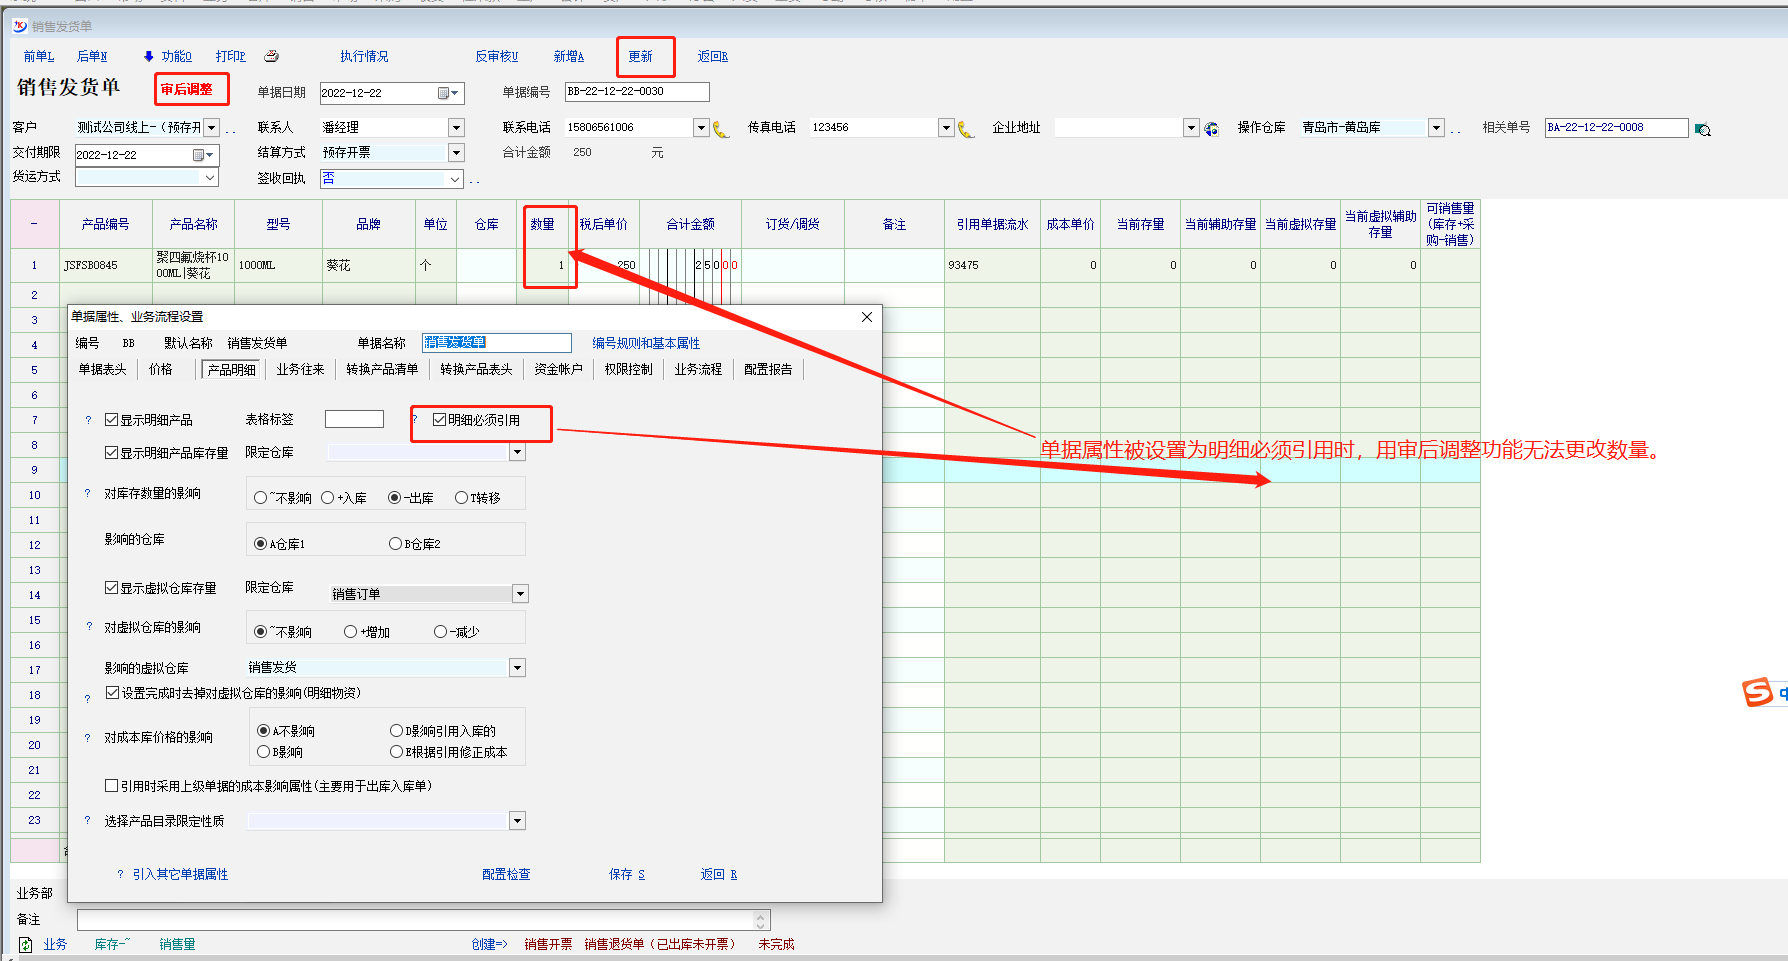Click the refresh icon next to 业务
The image size is (1788, 961).
26,944
